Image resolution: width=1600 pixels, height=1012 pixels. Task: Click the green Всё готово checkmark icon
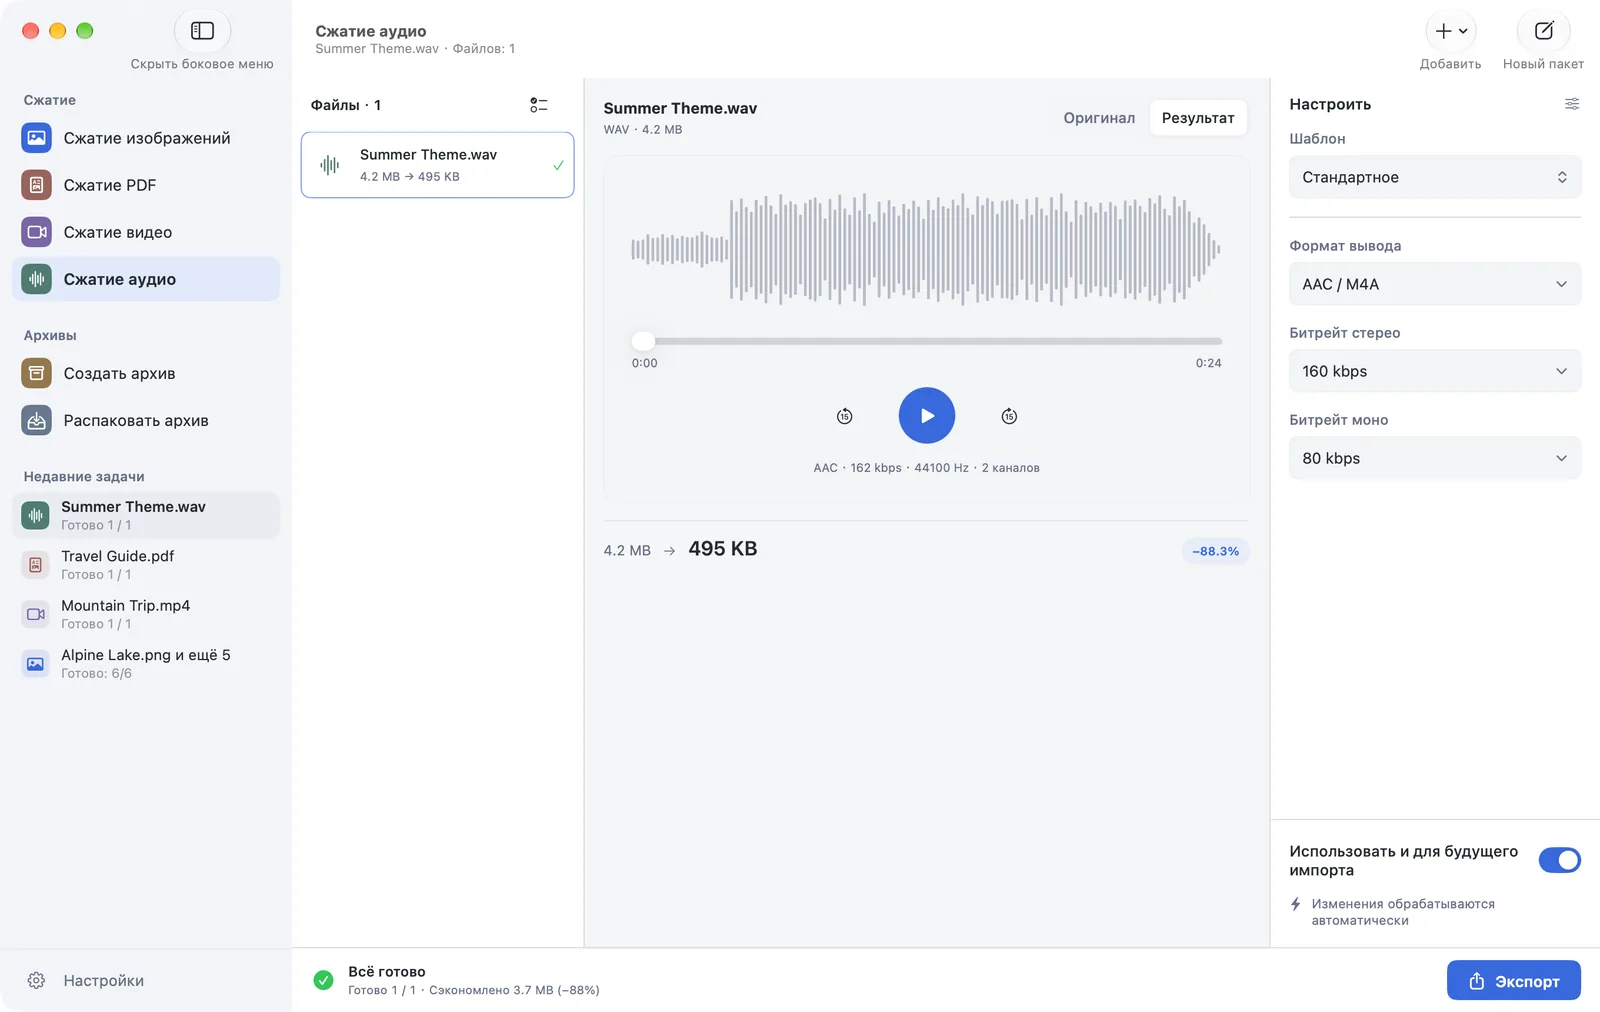(x=323, y=980)
